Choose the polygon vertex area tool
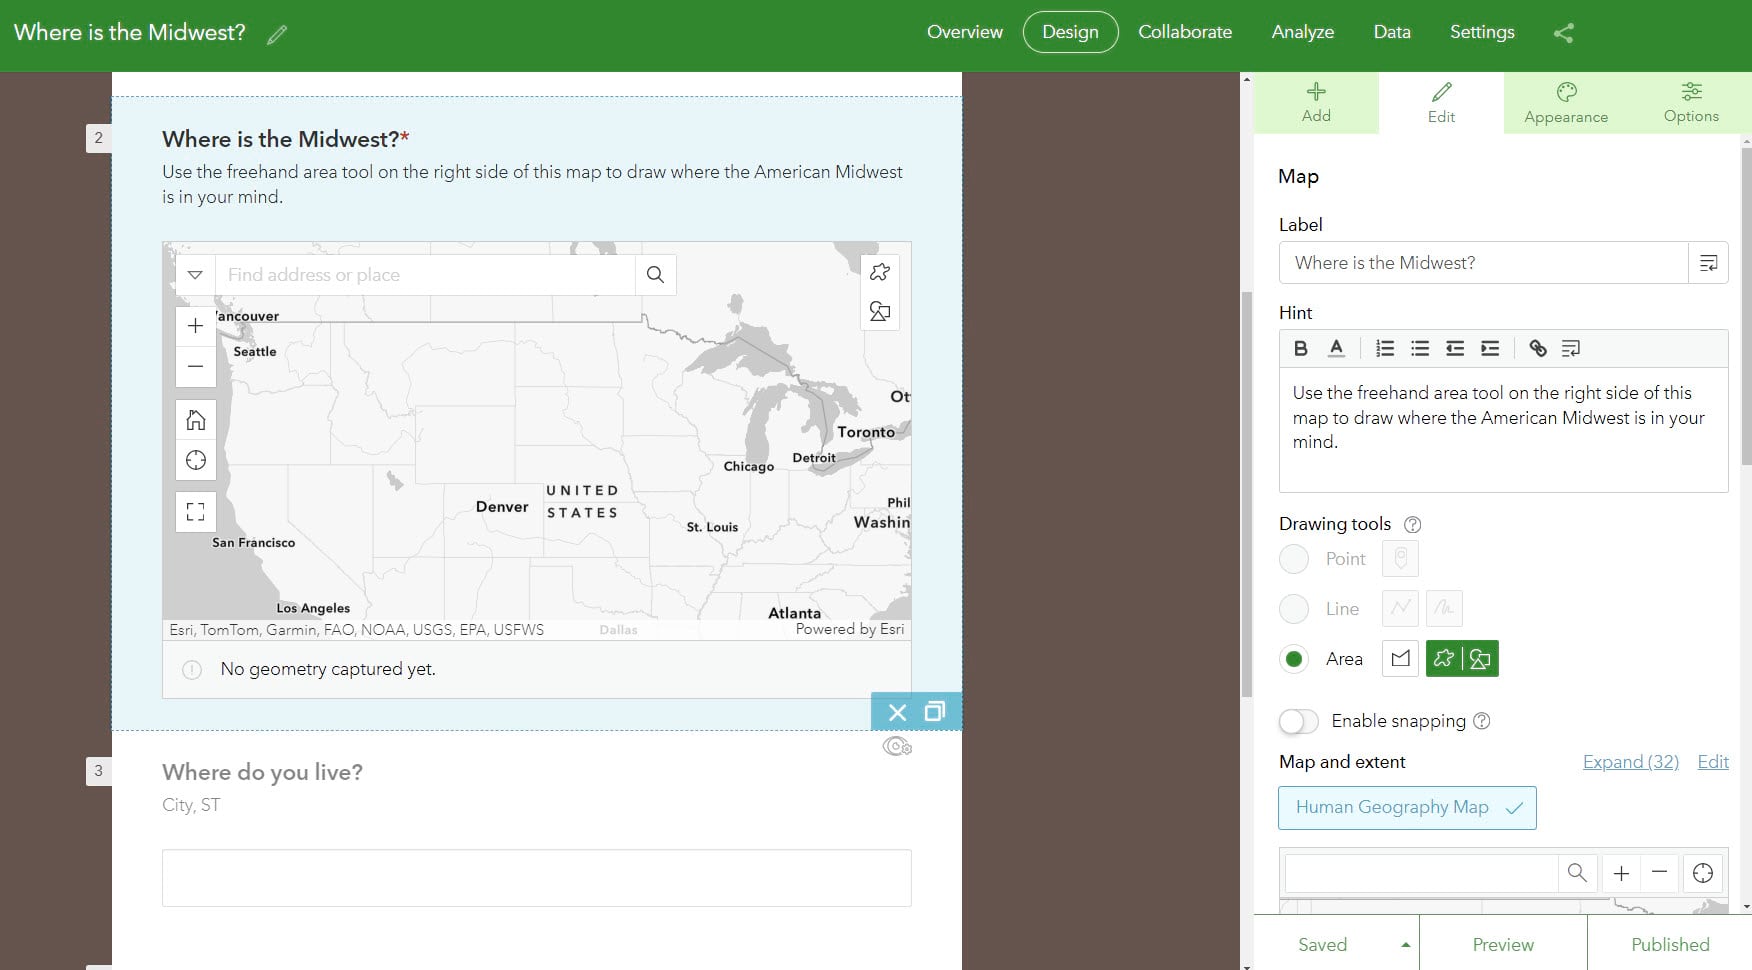This screenshot has width=1752, height=970. pos(1400,659)
